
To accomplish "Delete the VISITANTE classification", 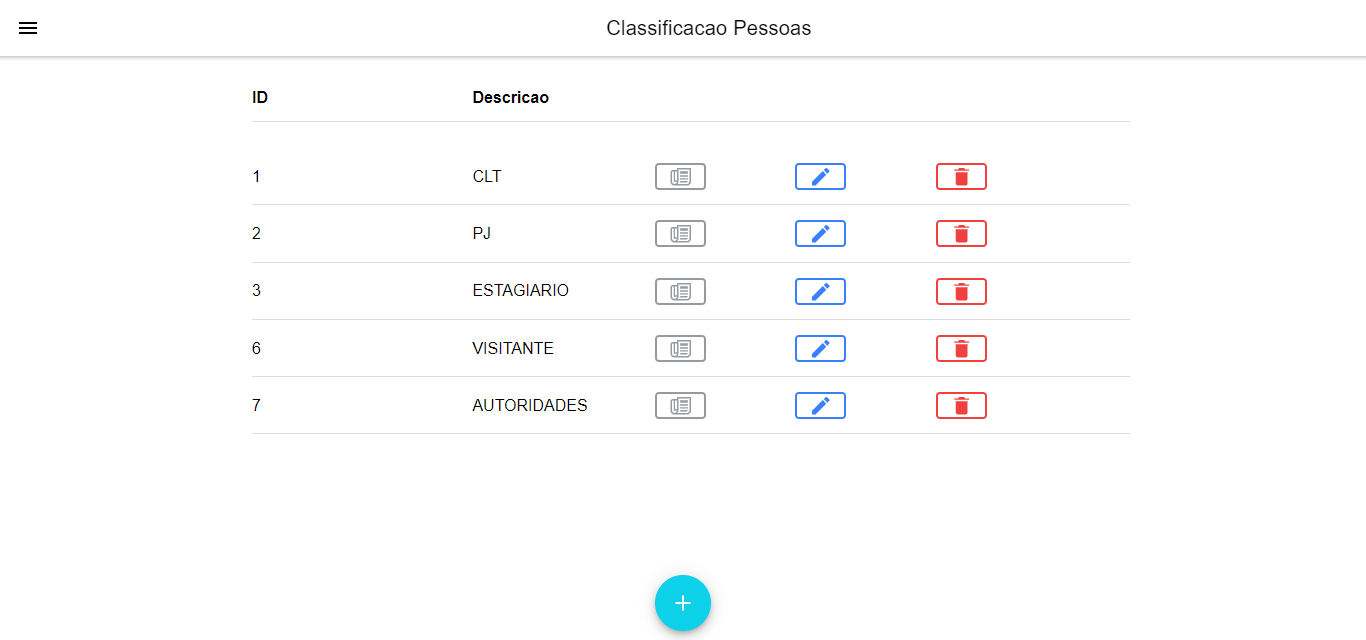I will [961, 348].
